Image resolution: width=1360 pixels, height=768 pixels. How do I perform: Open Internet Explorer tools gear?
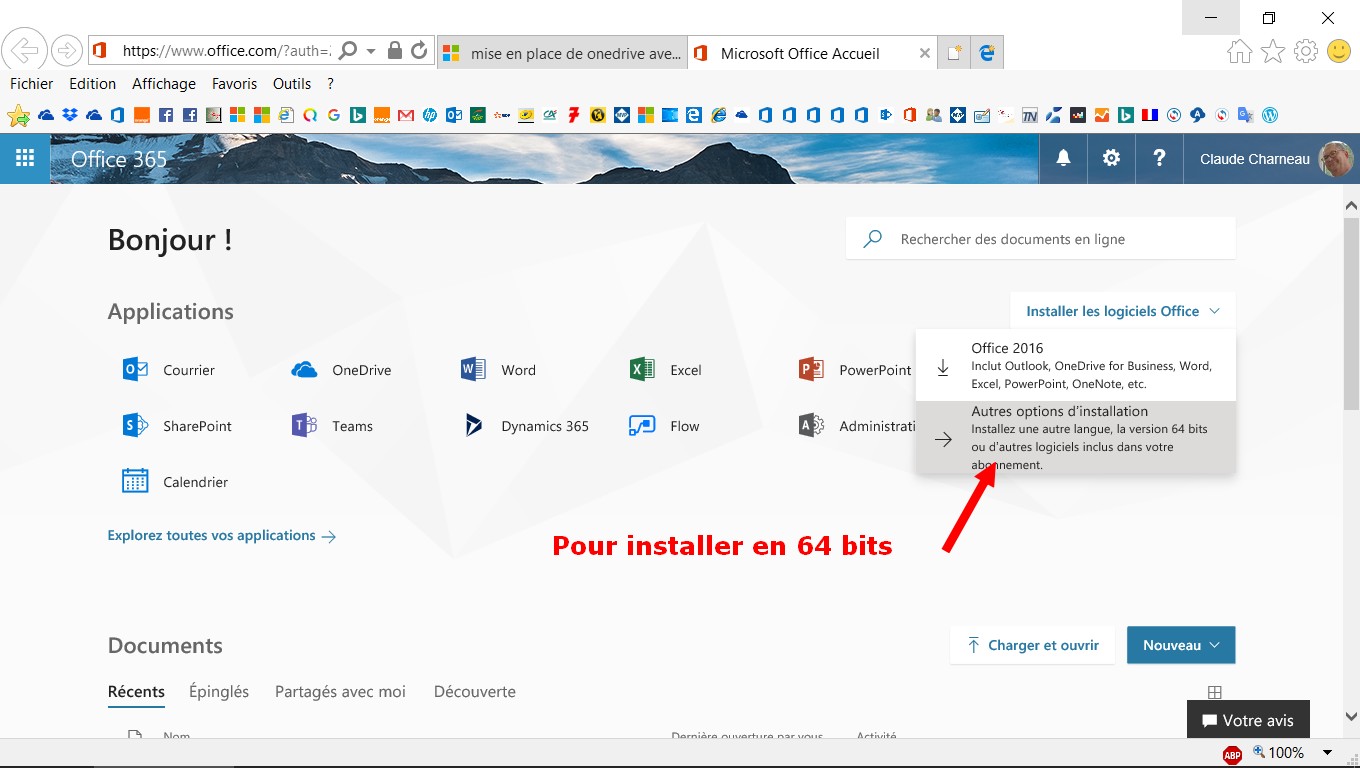1306,51
